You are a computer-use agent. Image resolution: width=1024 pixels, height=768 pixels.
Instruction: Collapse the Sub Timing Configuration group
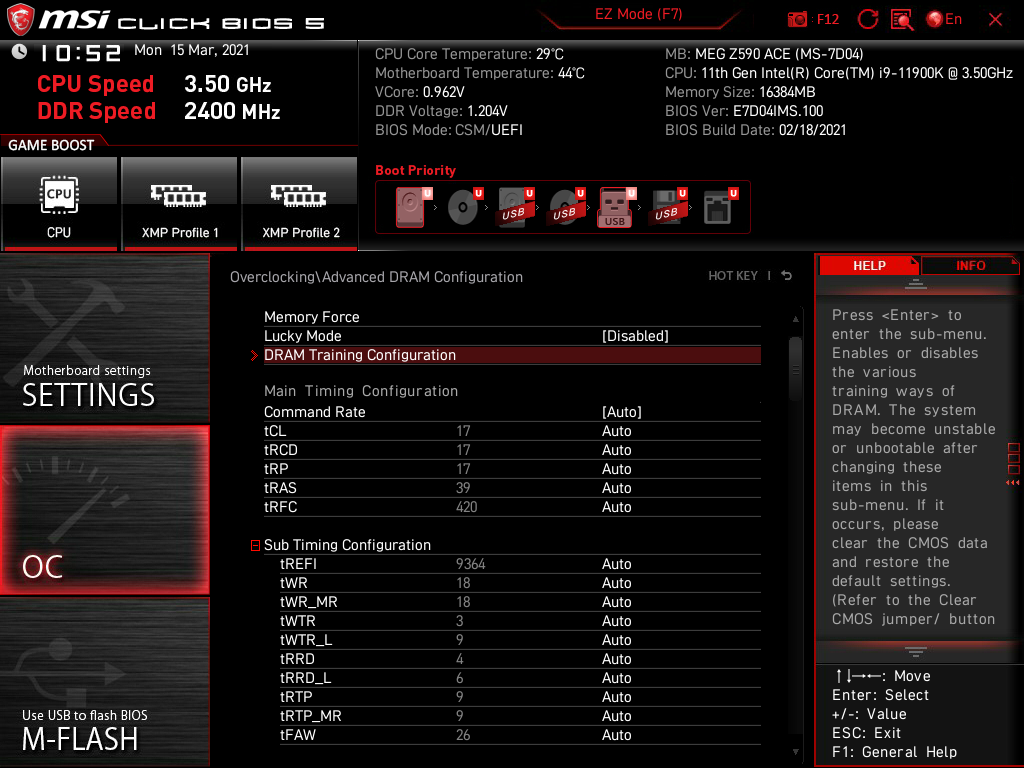[255, 545]
